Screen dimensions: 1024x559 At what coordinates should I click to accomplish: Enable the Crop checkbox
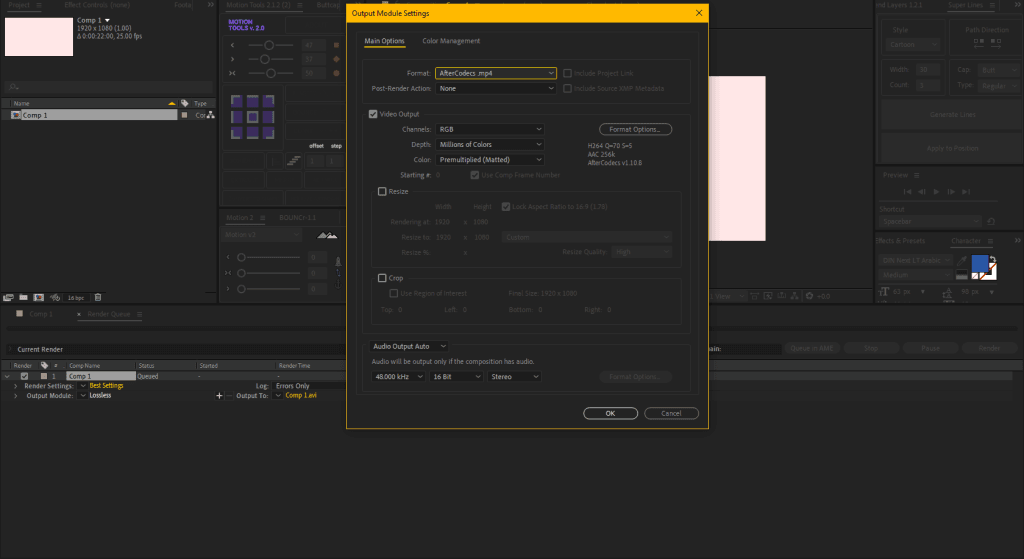pos(382,278)
